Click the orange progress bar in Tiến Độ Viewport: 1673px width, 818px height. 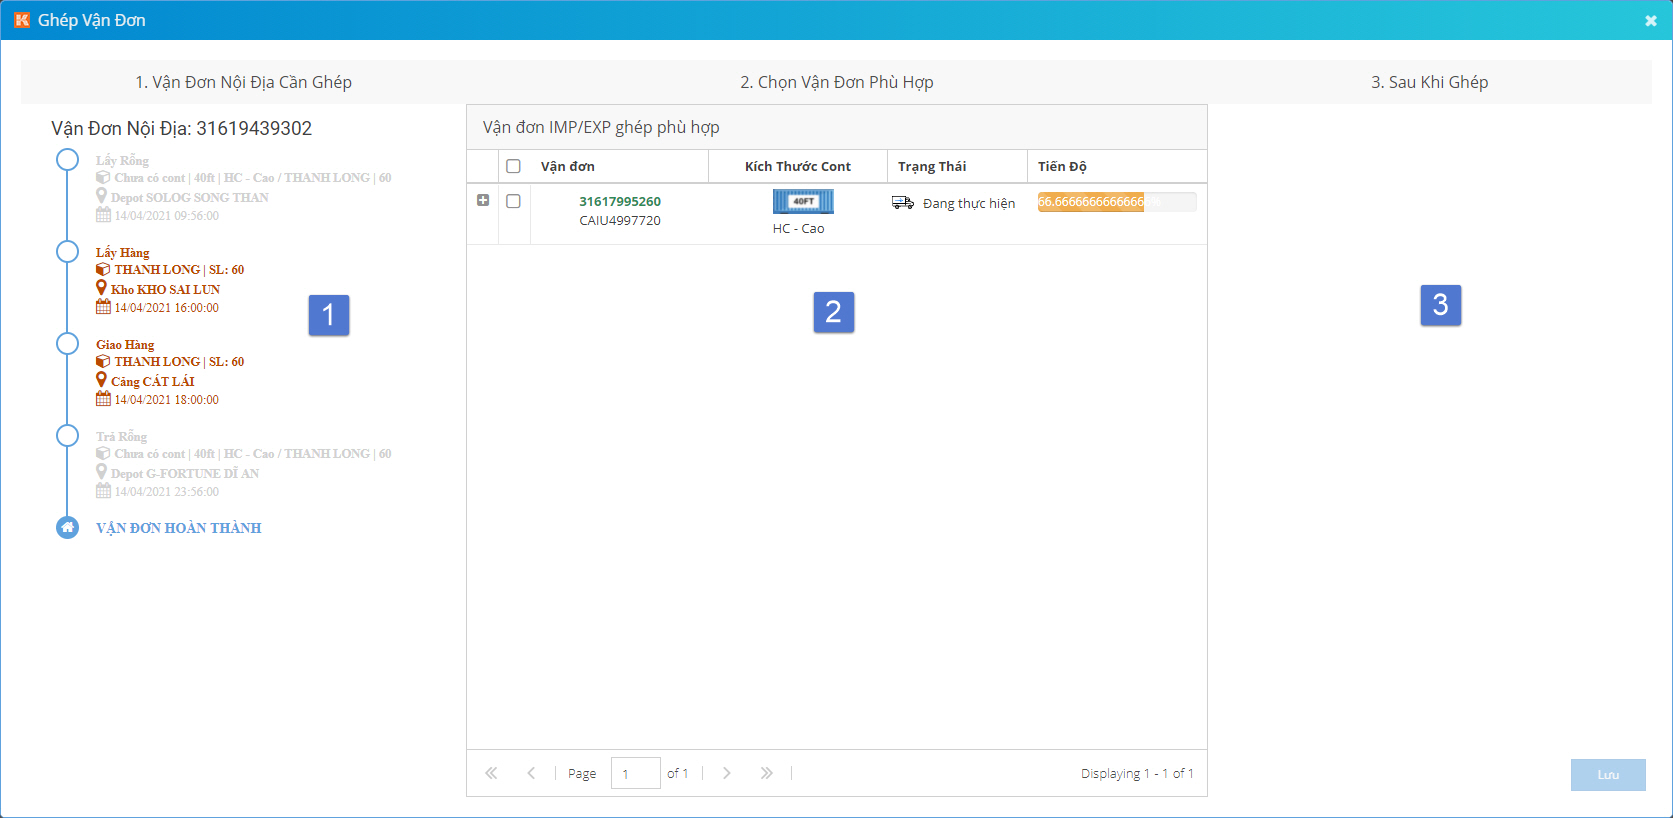(1090, 202)
